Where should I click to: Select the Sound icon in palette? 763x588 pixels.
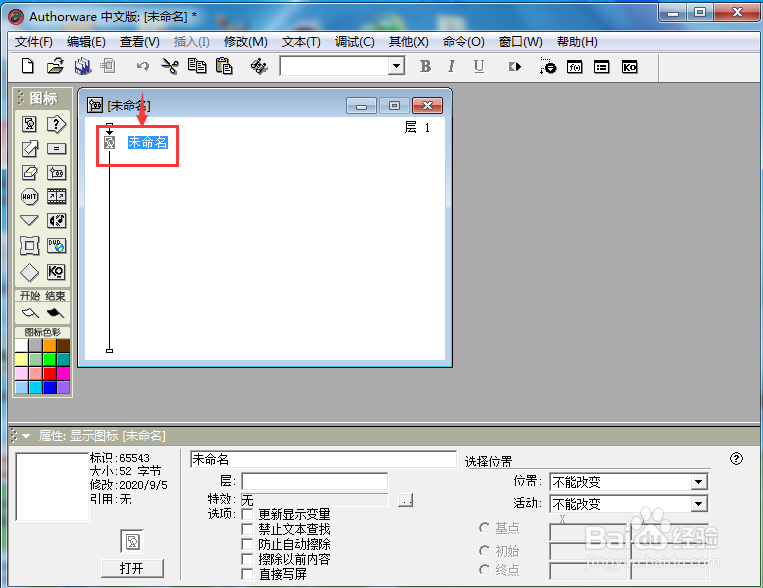coord(56,220)
